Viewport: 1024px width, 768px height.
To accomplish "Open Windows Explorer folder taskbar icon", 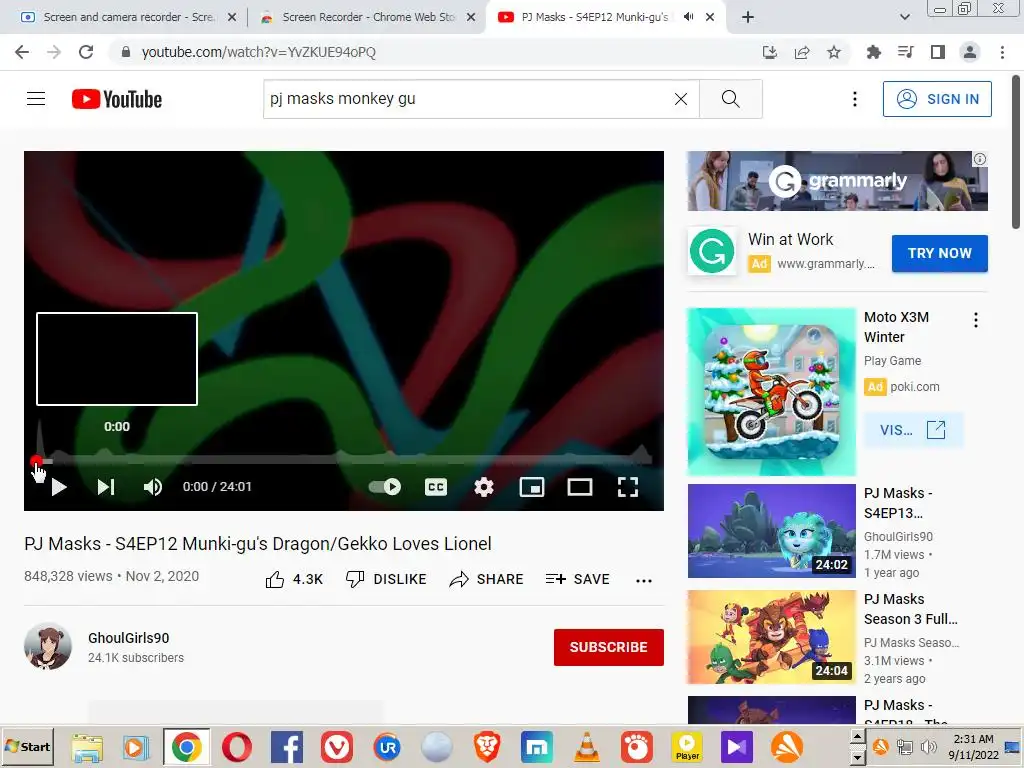I will [x=87, y=747].
